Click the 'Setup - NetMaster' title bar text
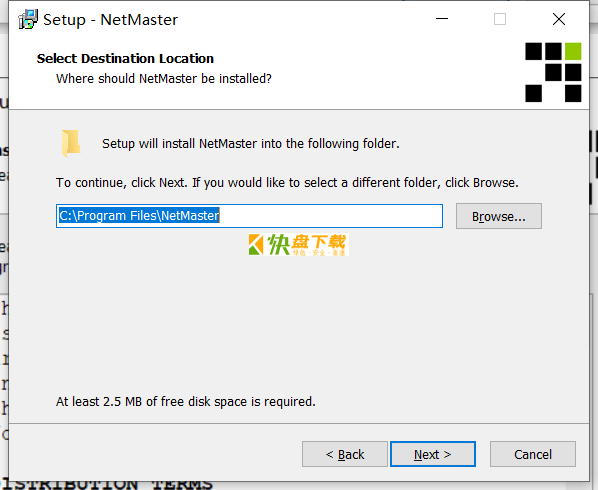Screen dimensions: 598x490 click(x=110, y=20)
